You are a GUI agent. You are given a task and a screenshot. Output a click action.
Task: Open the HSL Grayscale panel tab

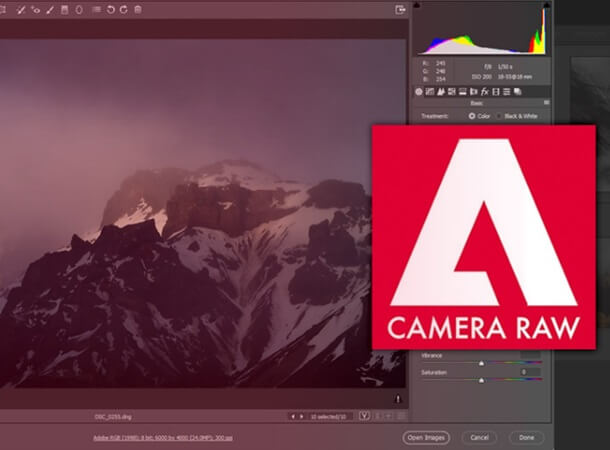pyautogui.click(x=452, y=92)
